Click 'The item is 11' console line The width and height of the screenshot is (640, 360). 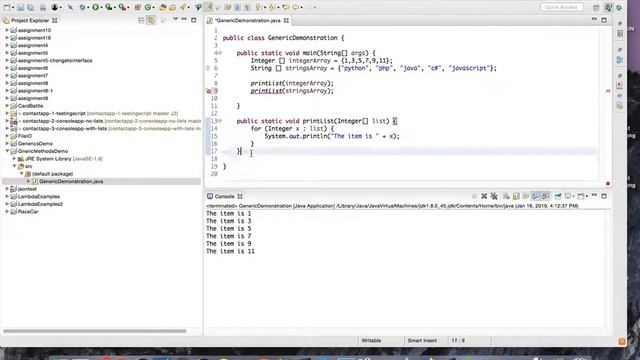click(230, 251)
